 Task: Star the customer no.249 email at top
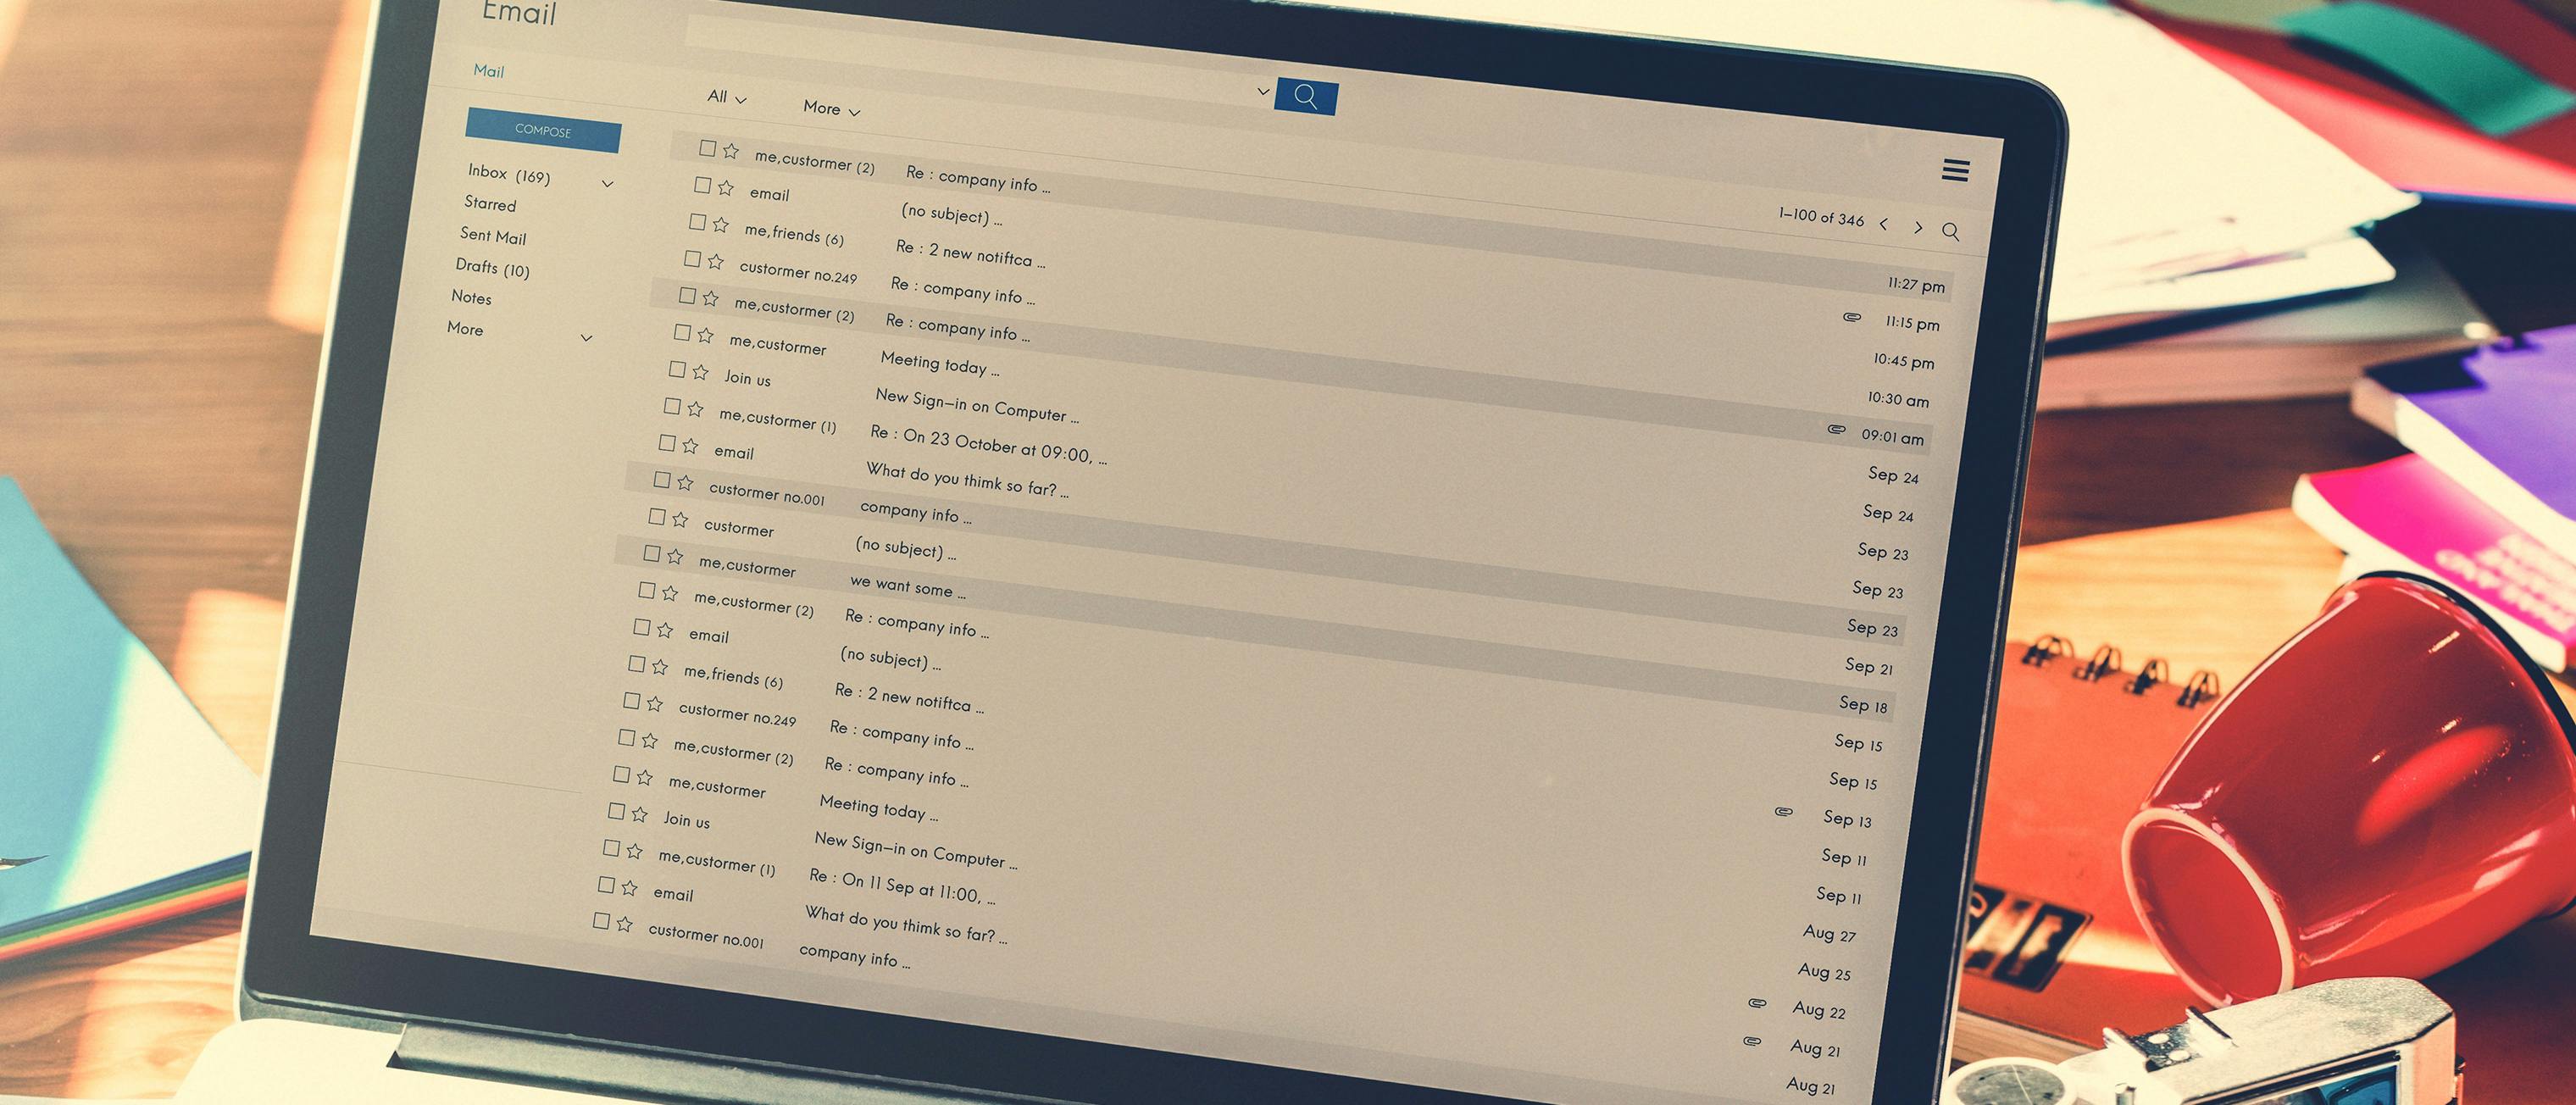[x=715, y=261]
